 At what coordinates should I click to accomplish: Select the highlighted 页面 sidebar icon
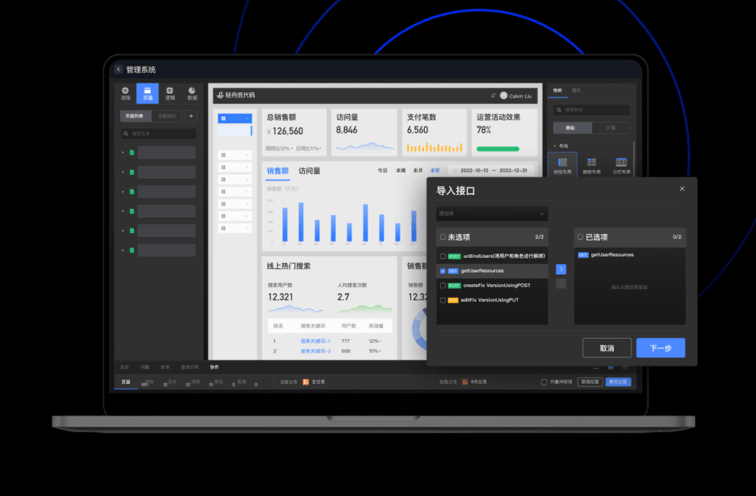click(x=147, y=93)
